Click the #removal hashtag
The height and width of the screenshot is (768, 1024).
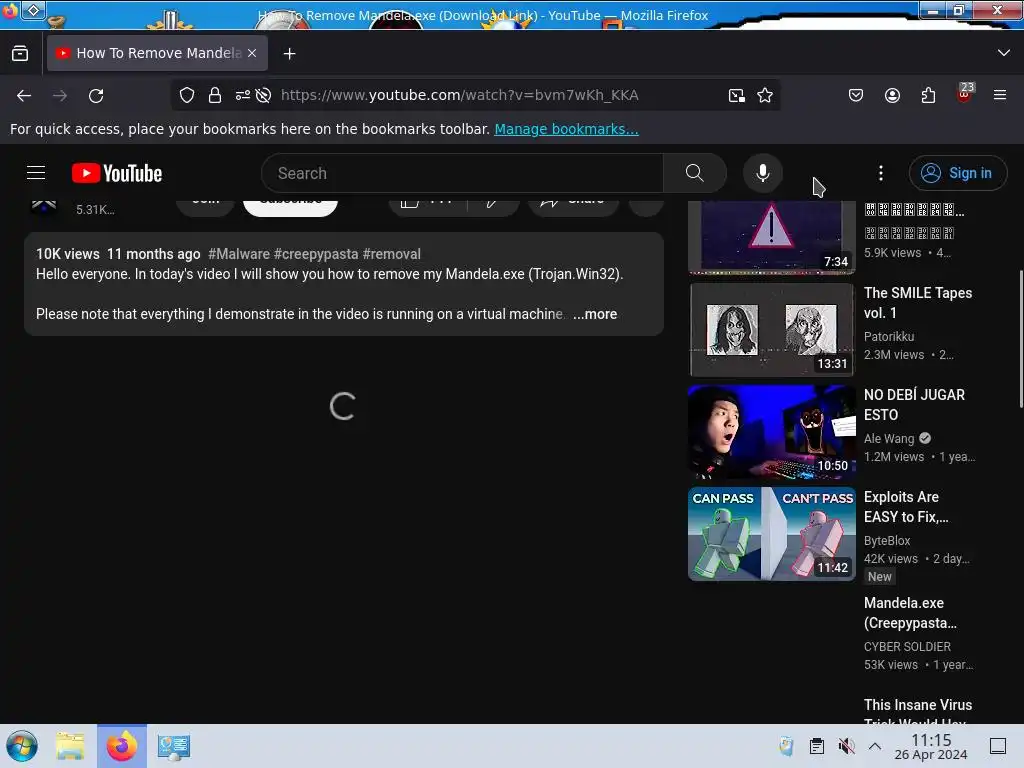click(x=392, y=254)
